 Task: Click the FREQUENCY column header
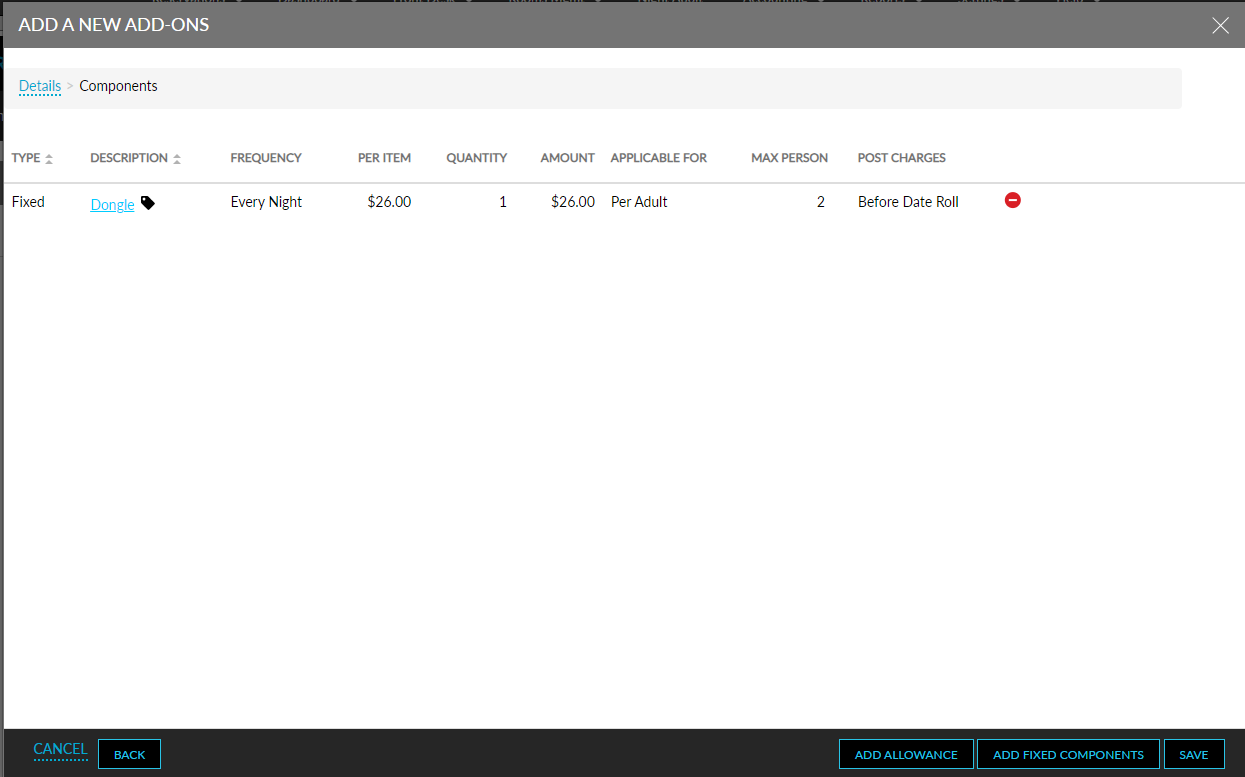266,157
